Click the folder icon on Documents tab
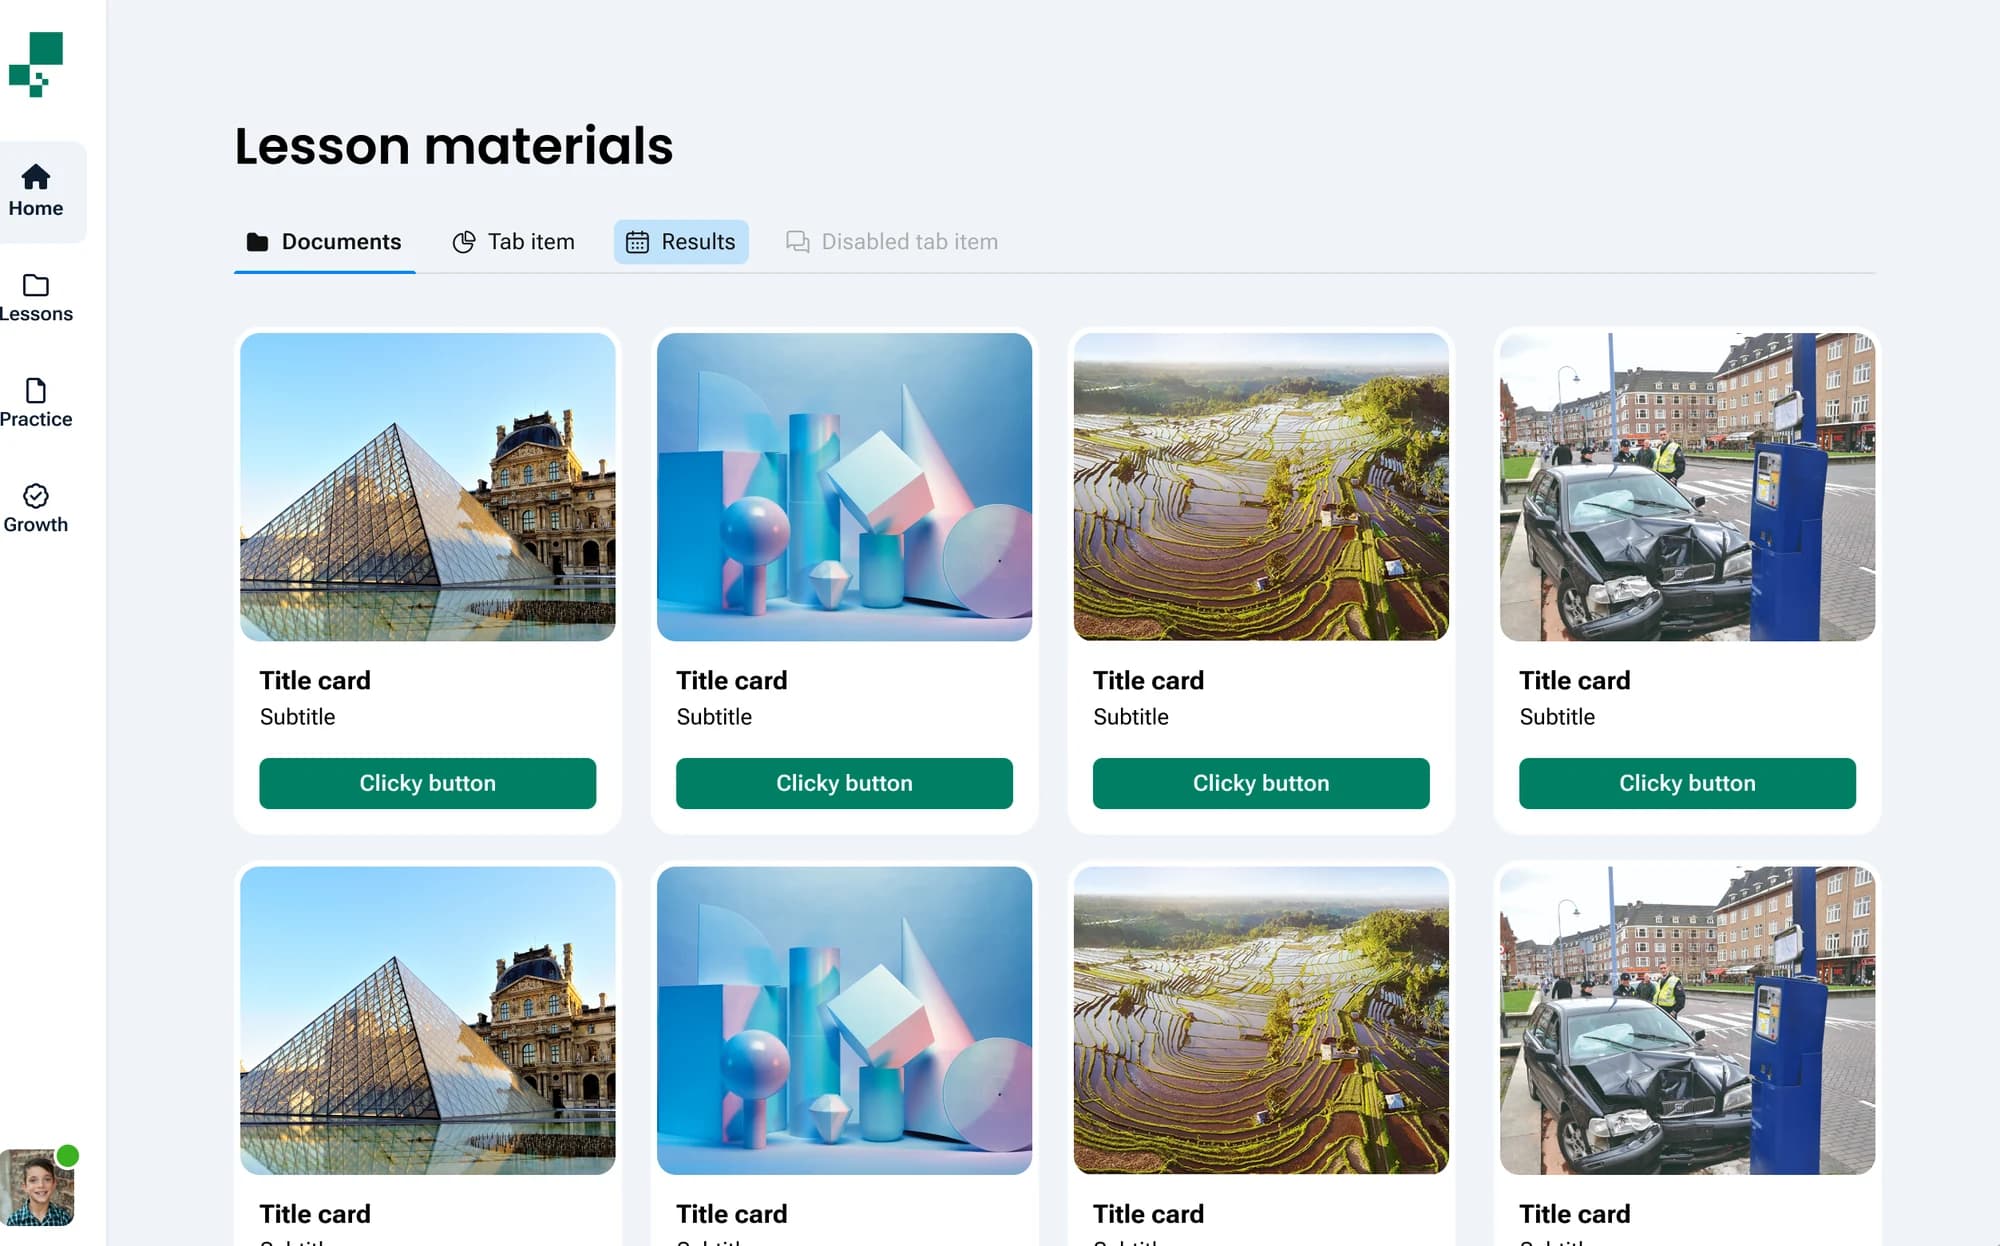The width and height of the screenshot is (2000, 1246). tap(257, 242)
